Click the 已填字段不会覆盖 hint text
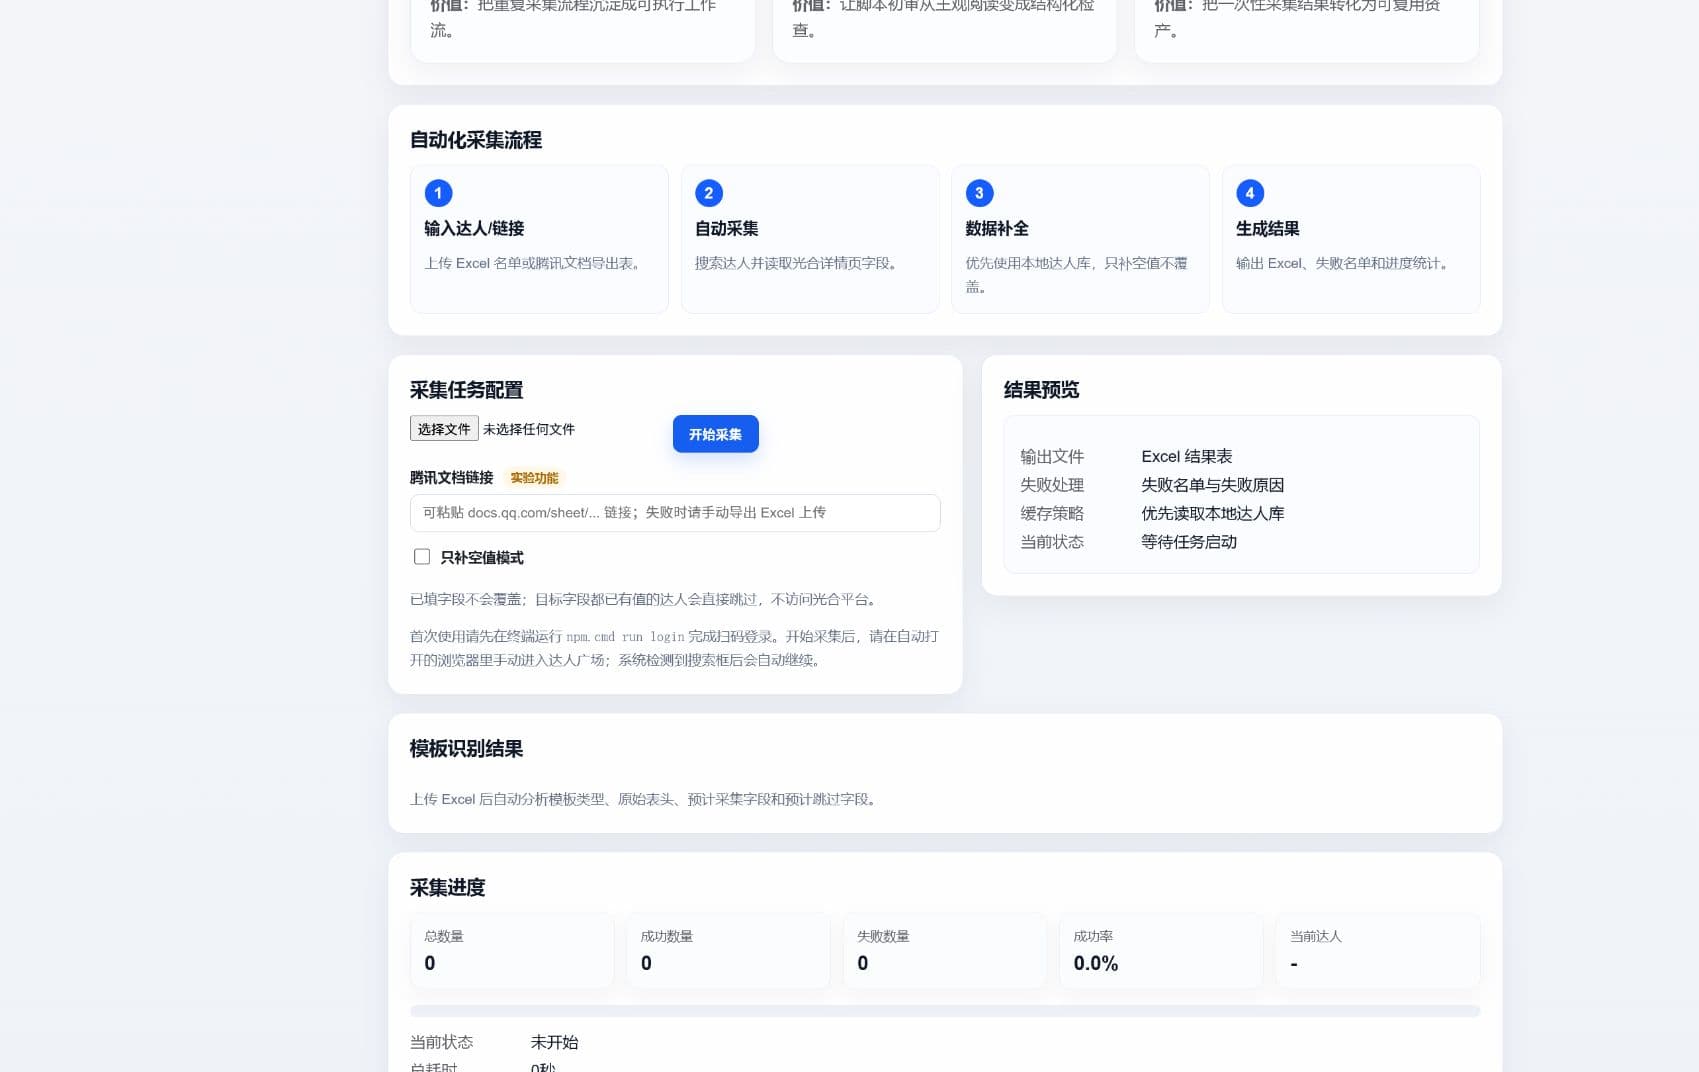Screen dimensions: 1699x1072 645,600
